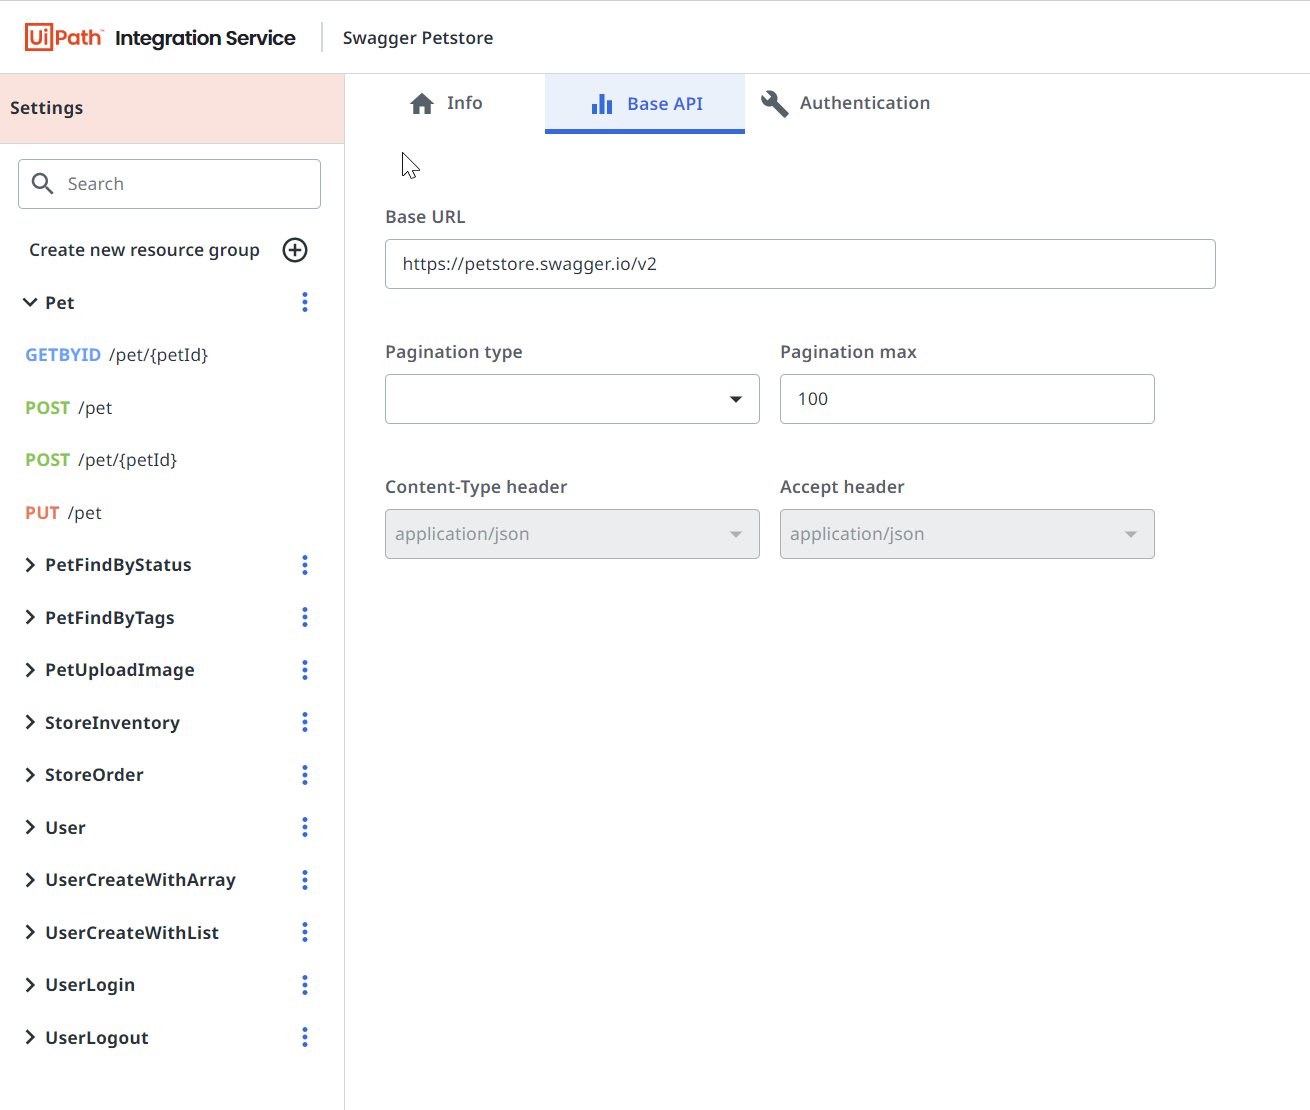
Task: Select POST /pet/{petId} resource
Action: (x=101, y=460)
